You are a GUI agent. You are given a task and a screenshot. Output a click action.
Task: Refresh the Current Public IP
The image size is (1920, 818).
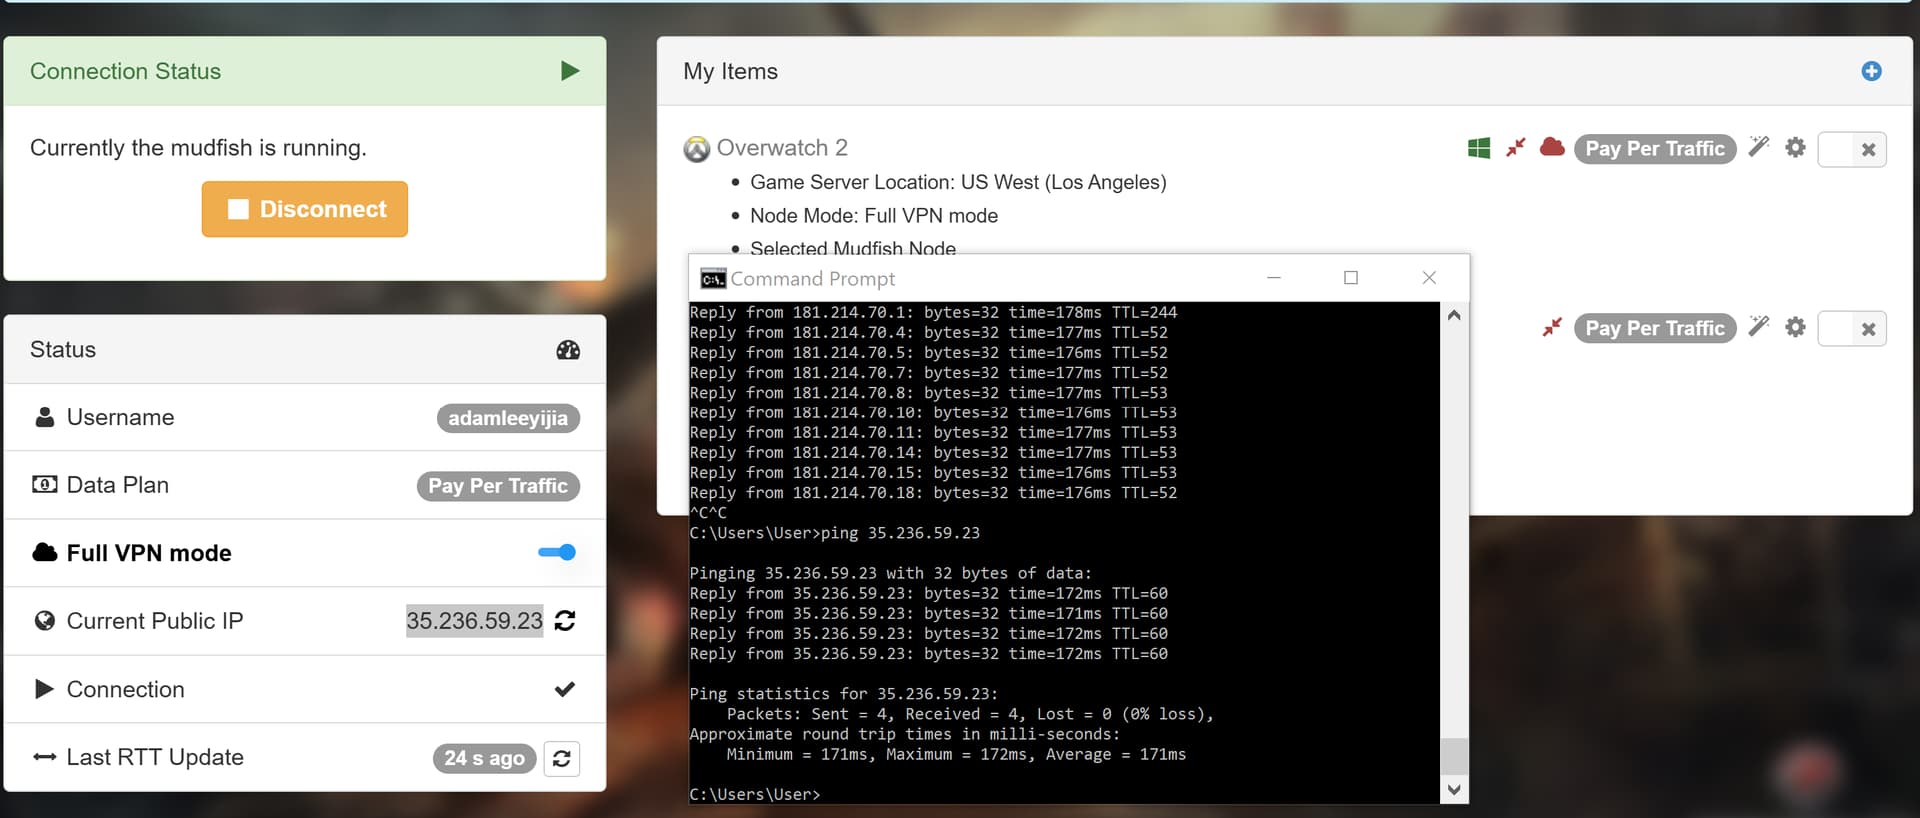pyautogui.click(x=565, y=621)
